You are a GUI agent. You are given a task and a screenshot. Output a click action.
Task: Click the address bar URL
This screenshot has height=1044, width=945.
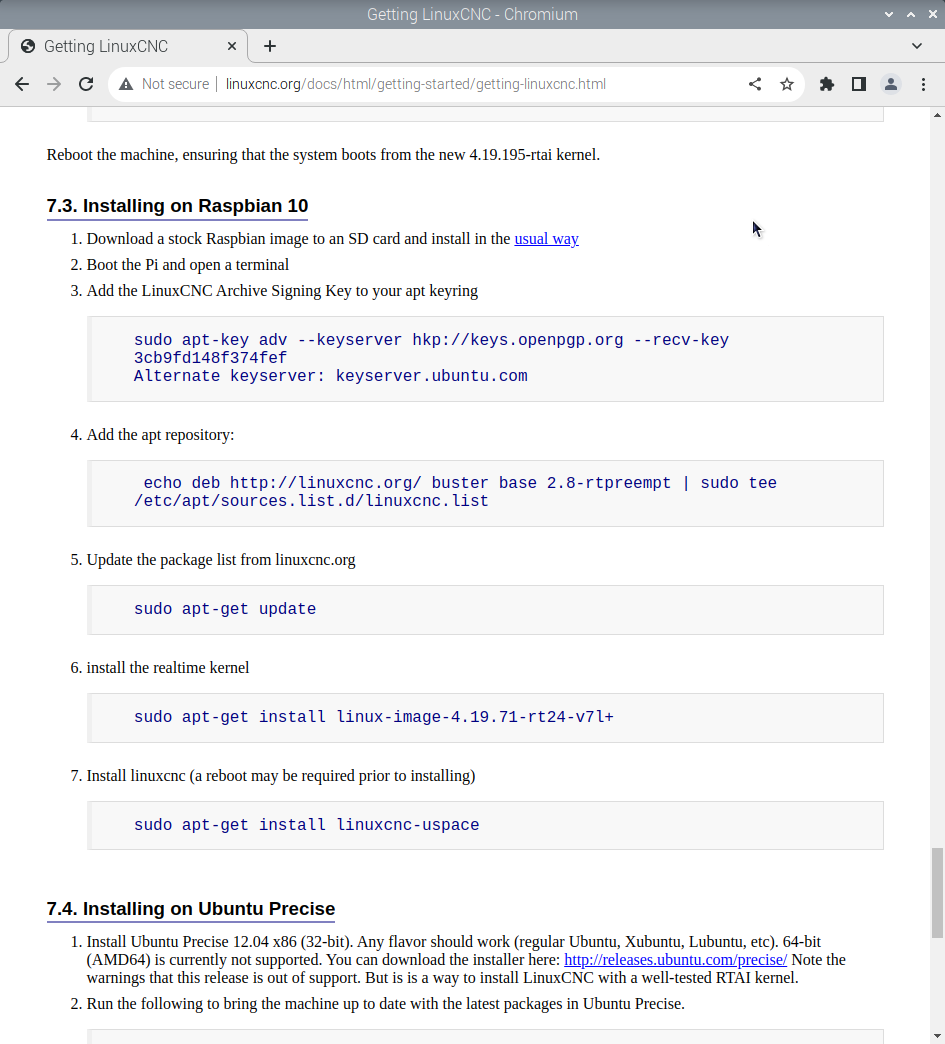point(416,84)
